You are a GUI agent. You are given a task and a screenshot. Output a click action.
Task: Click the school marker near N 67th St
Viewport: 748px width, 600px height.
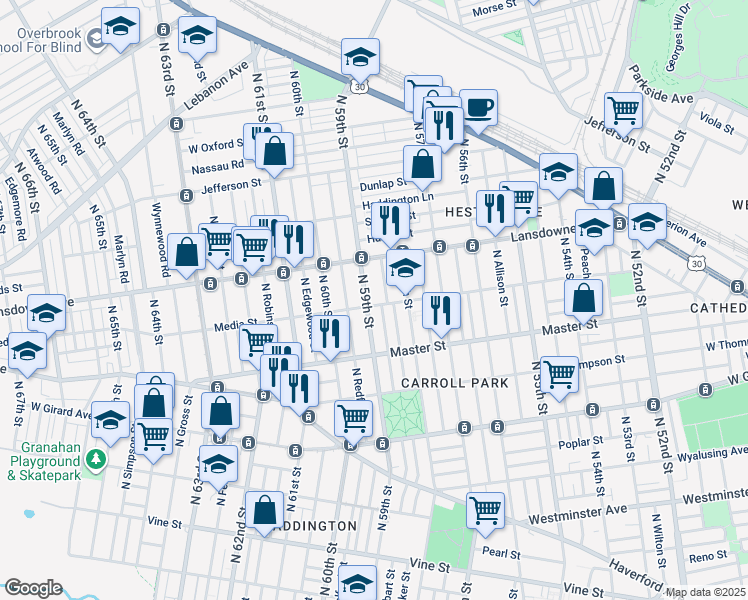(26, 352)
